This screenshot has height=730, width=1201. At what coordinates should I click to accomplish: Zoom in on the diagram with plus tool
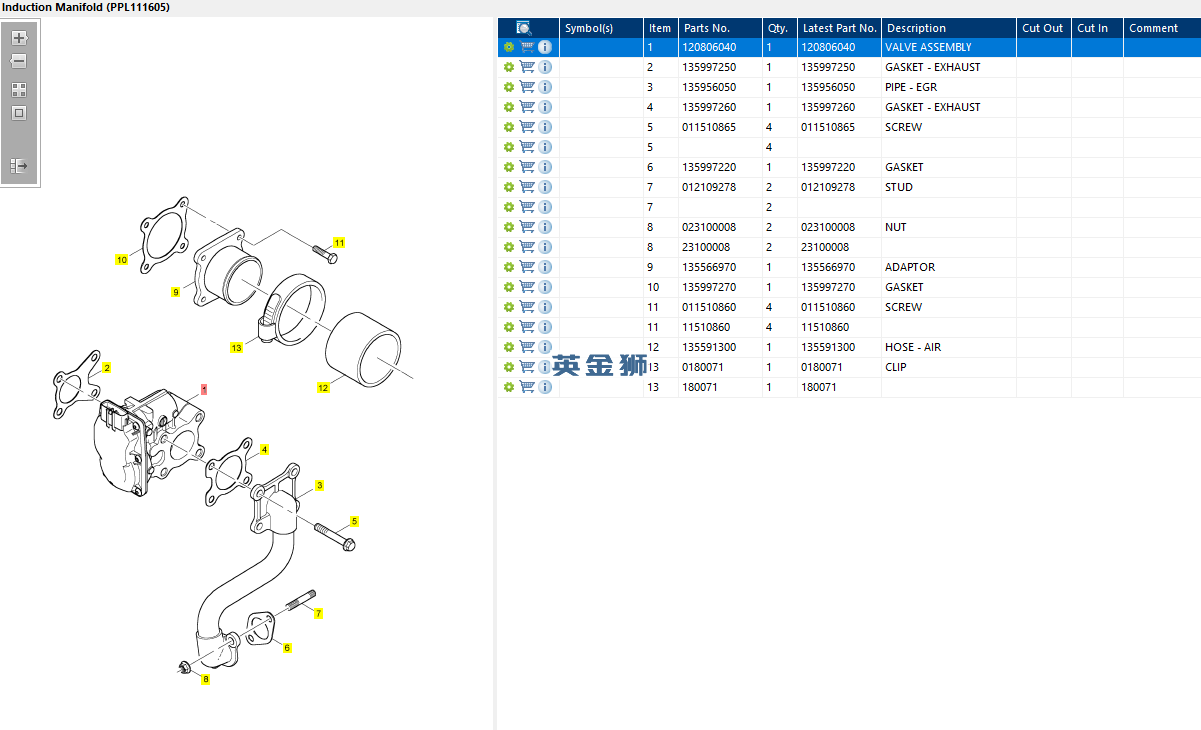point(19,38)
